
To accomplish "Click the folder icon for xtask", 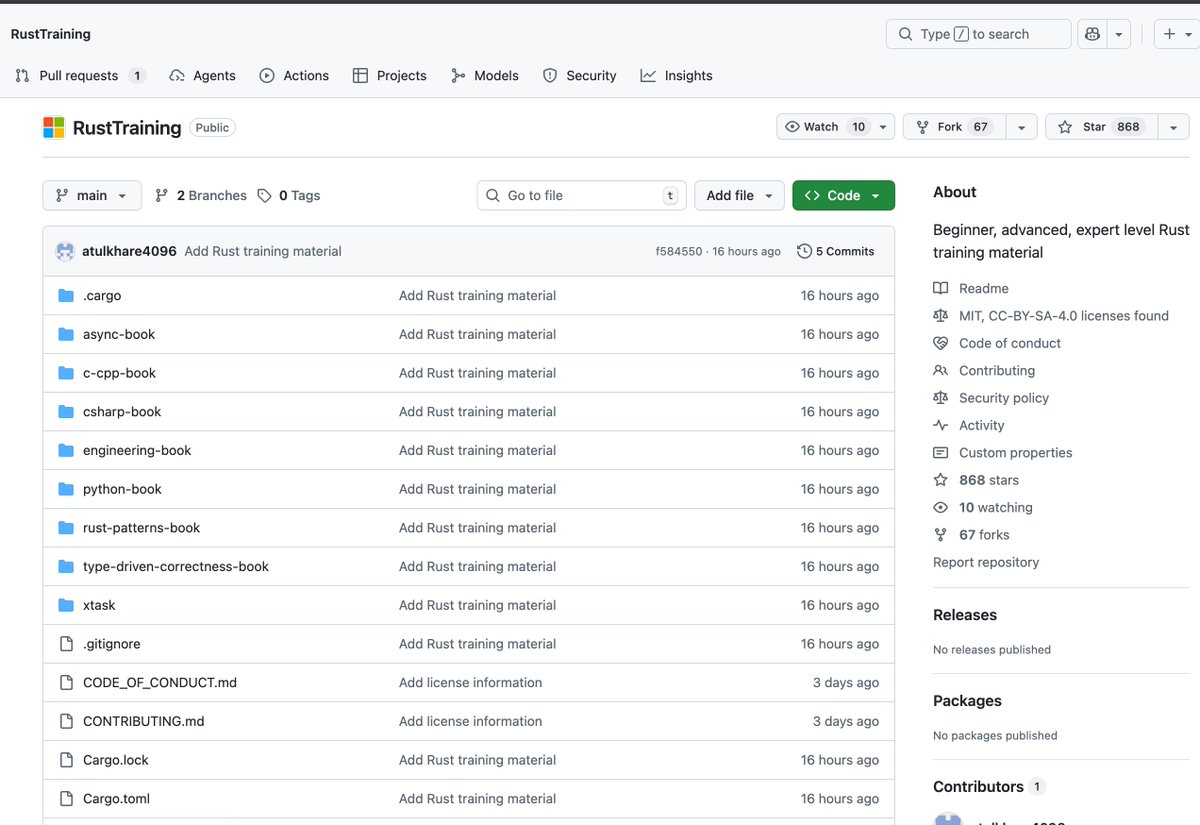I will [66, 605].
